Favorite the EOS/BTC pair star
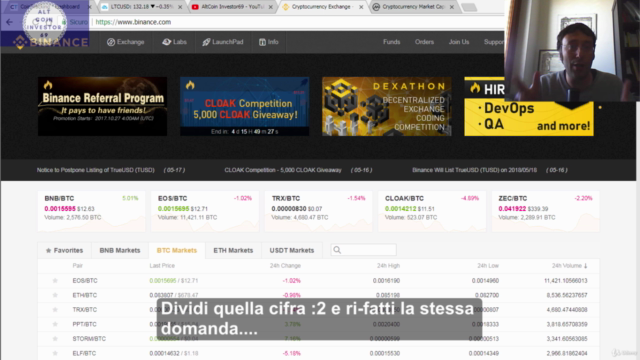 click(55, 280)
